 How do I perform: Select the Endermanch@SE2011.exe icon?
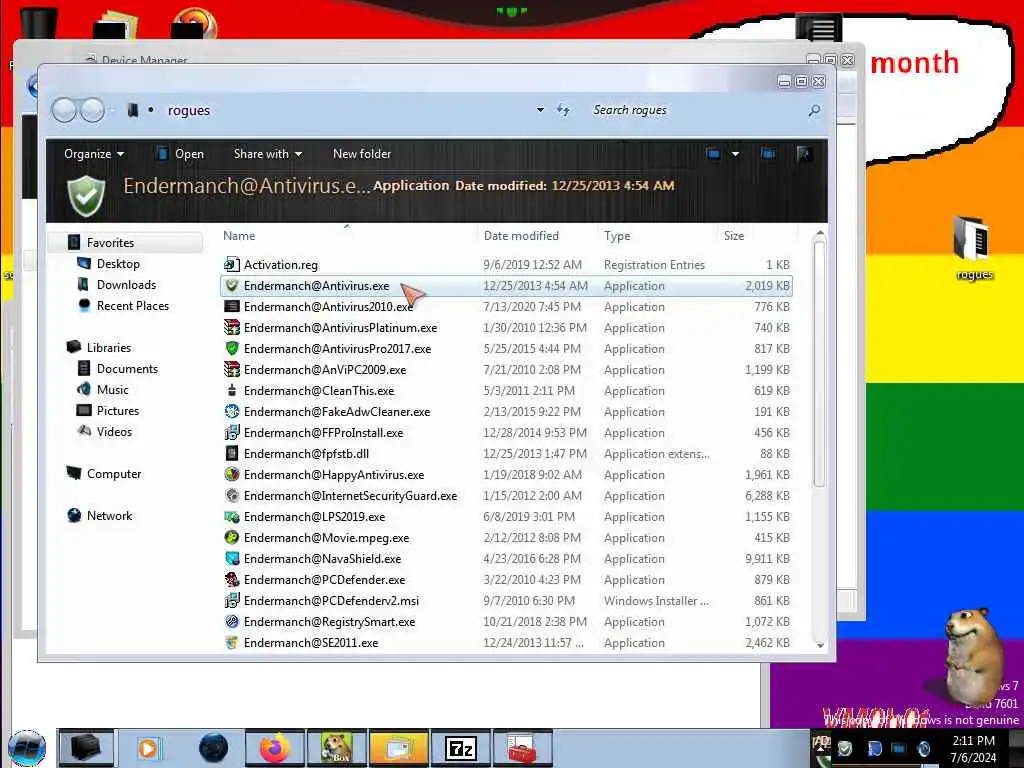tap(231, 643)
